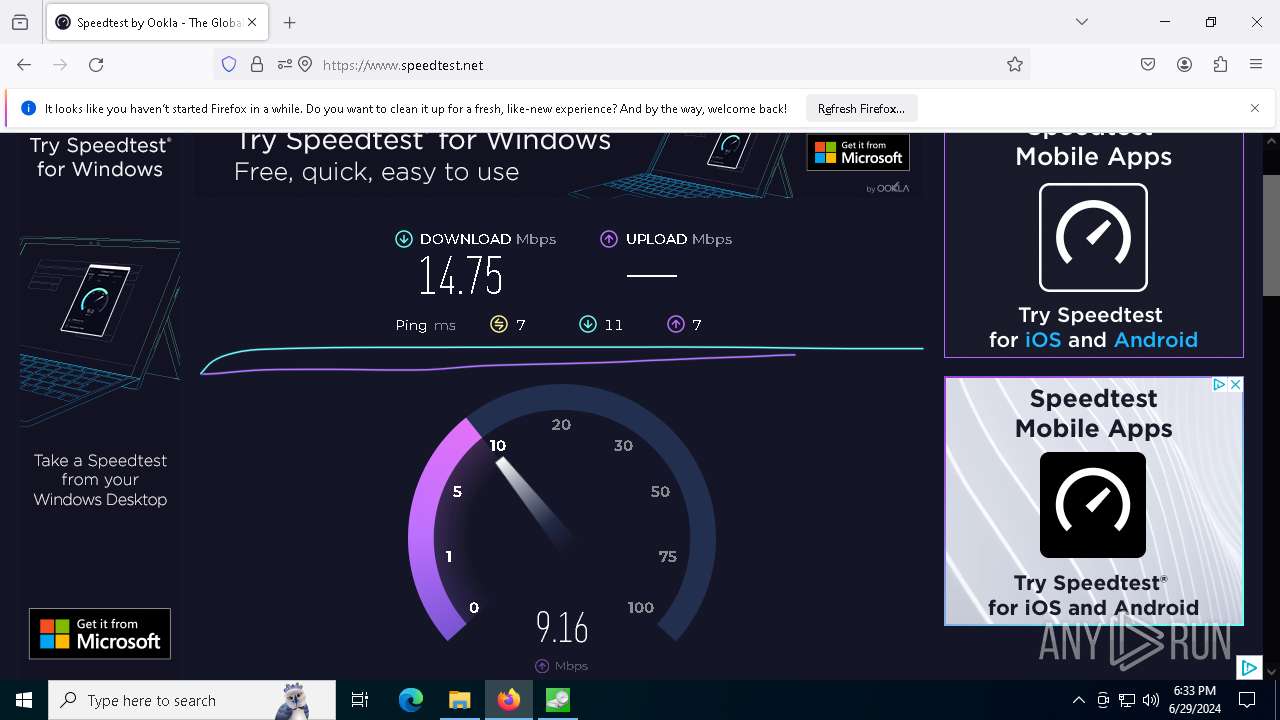Click Get it from Microsoft left sidebar badge
This screenshot has height=720, width=1280.
[100, 634]
